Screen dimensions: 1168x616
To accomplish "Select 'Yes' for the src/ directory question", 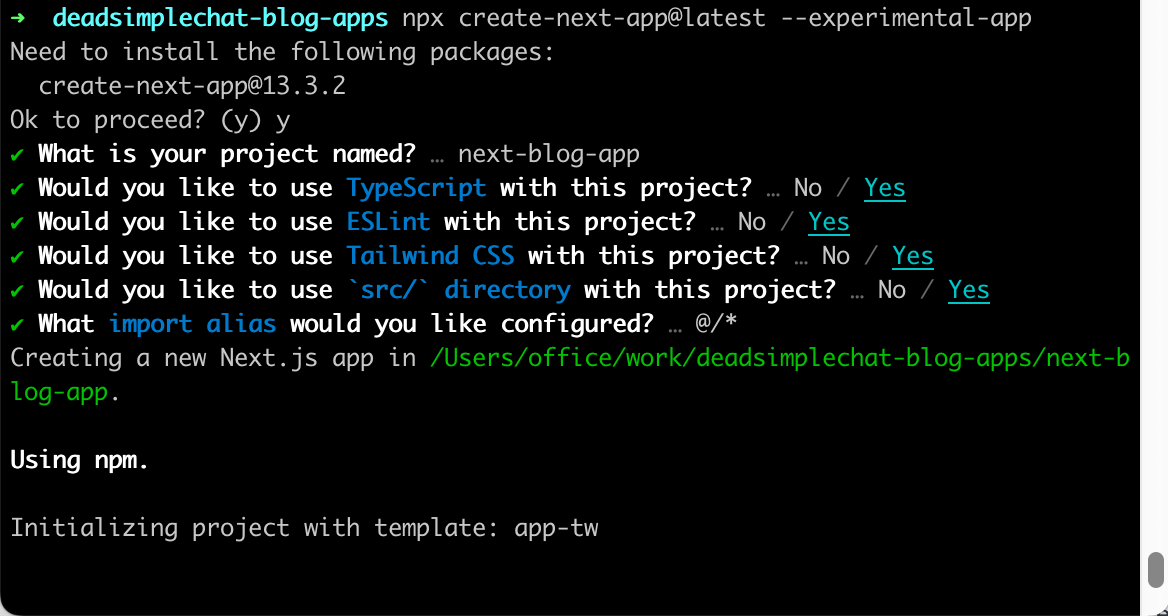I will click(x=969, y=290).
